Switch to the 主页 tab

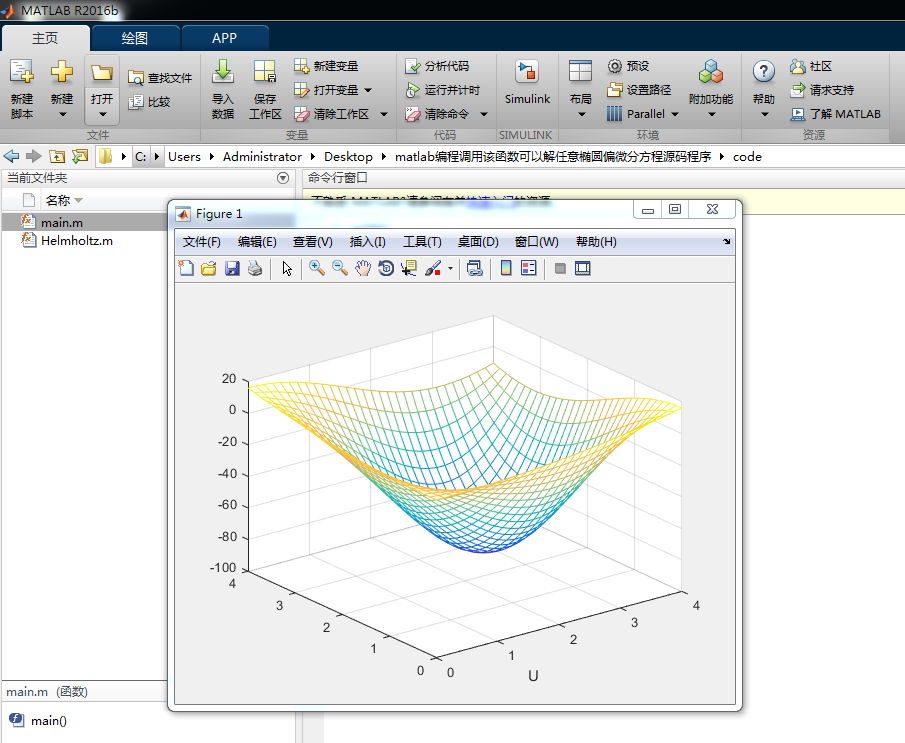(45, 38)
